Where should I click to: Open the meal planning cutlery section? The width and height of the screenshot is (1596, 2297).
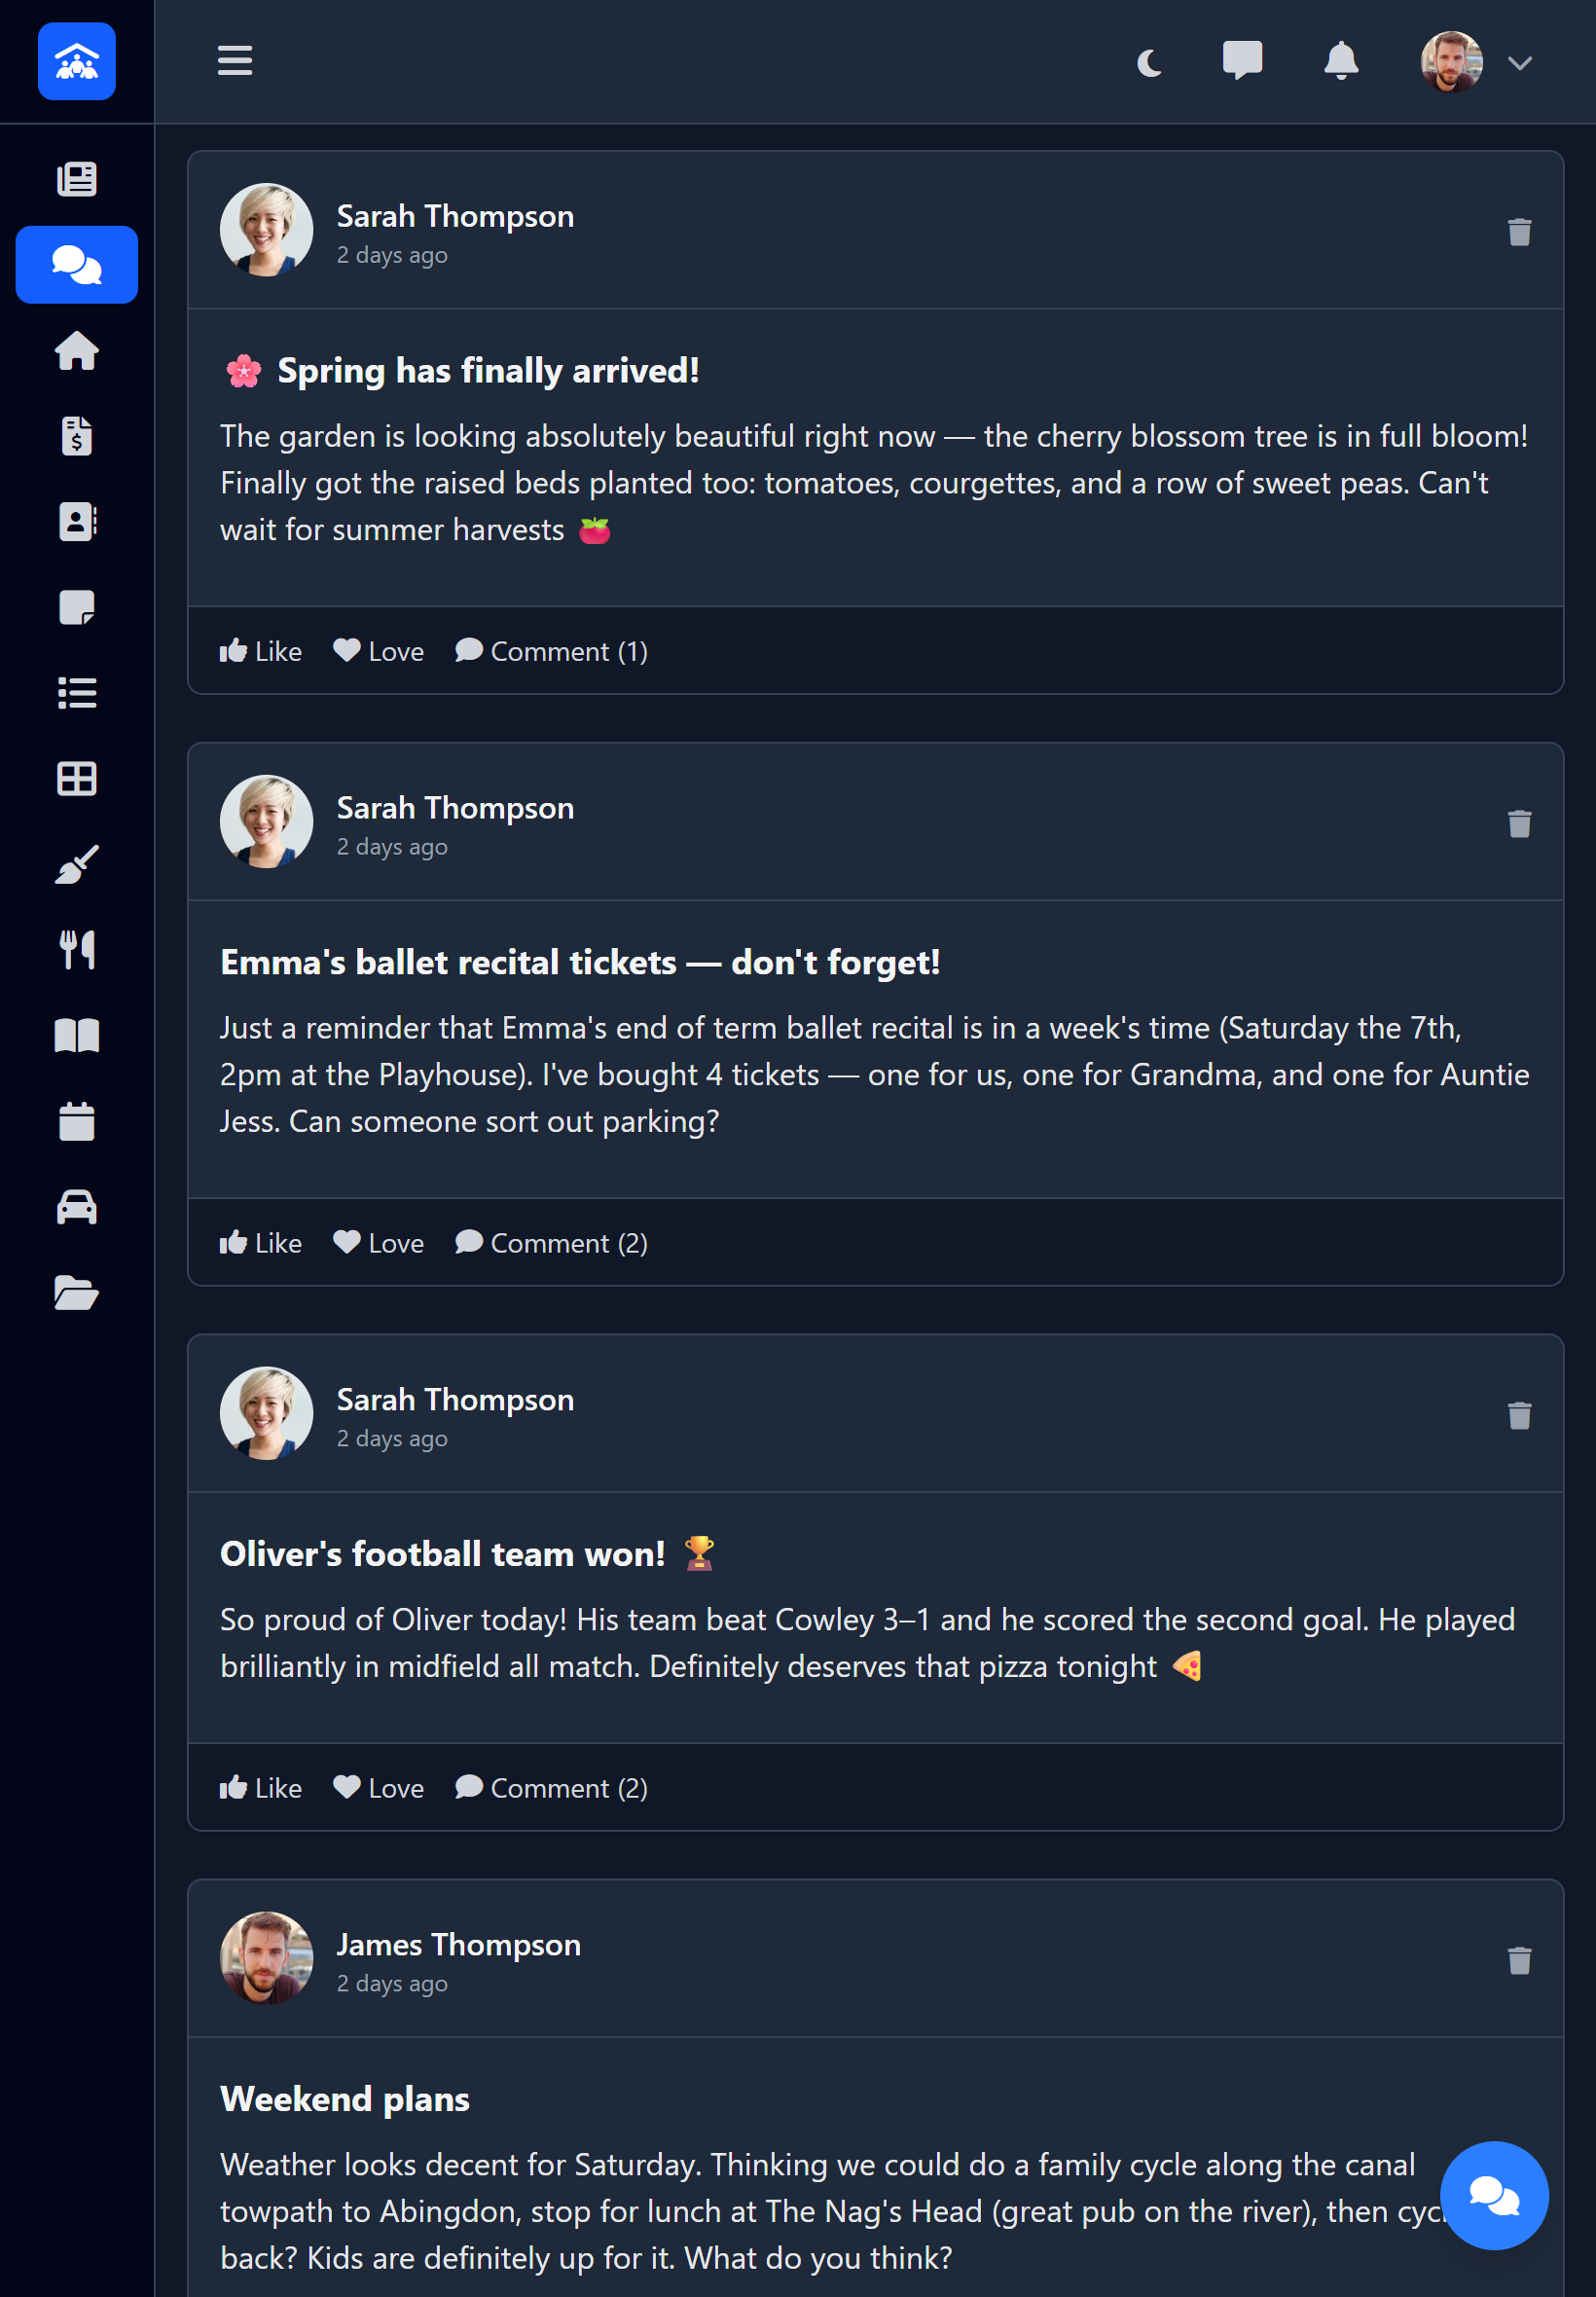tap(77, 949)
